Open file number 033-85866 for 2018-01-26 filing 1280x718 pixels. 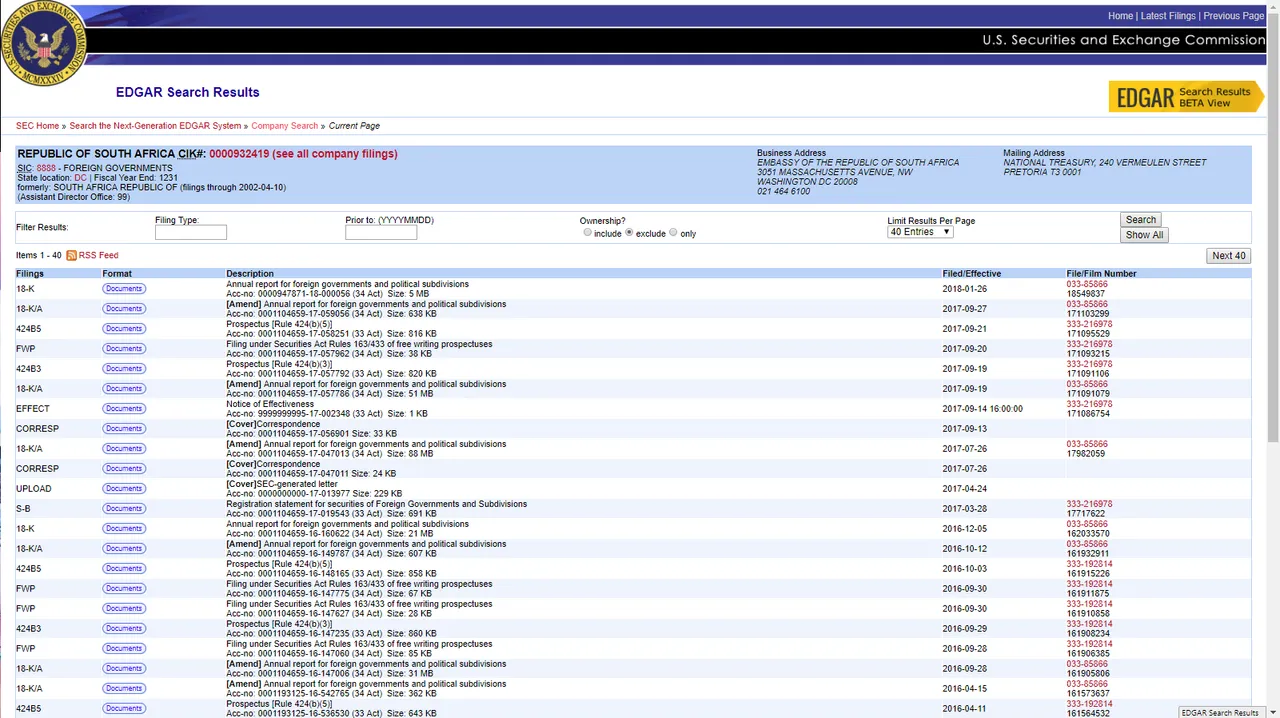tap(1087, 284)
